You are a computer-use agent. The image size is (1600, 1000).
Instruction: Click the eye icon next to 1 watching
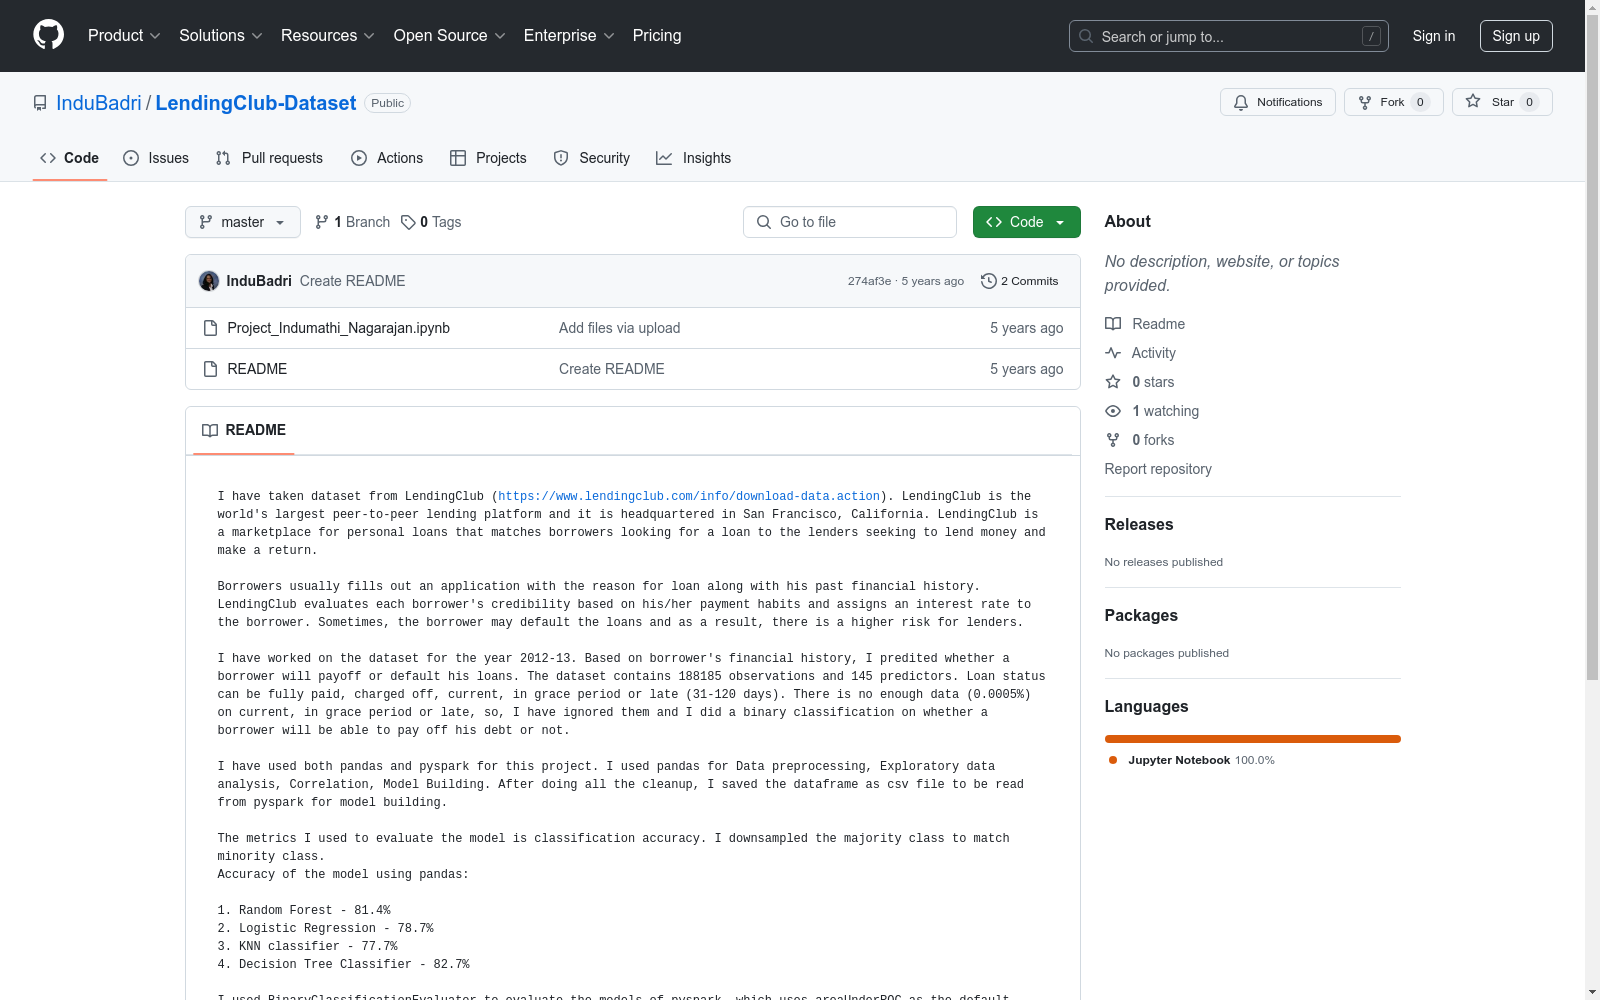click(x=1113, y=411)
